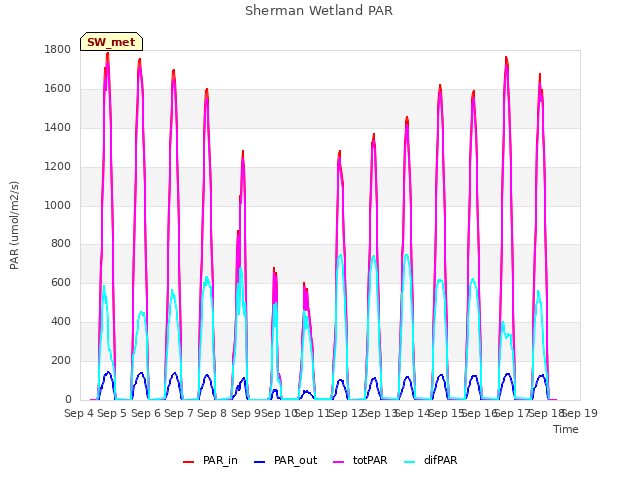Click the Sep 6 x-axis tick label

pyautogui.click(x=146, y=413)
